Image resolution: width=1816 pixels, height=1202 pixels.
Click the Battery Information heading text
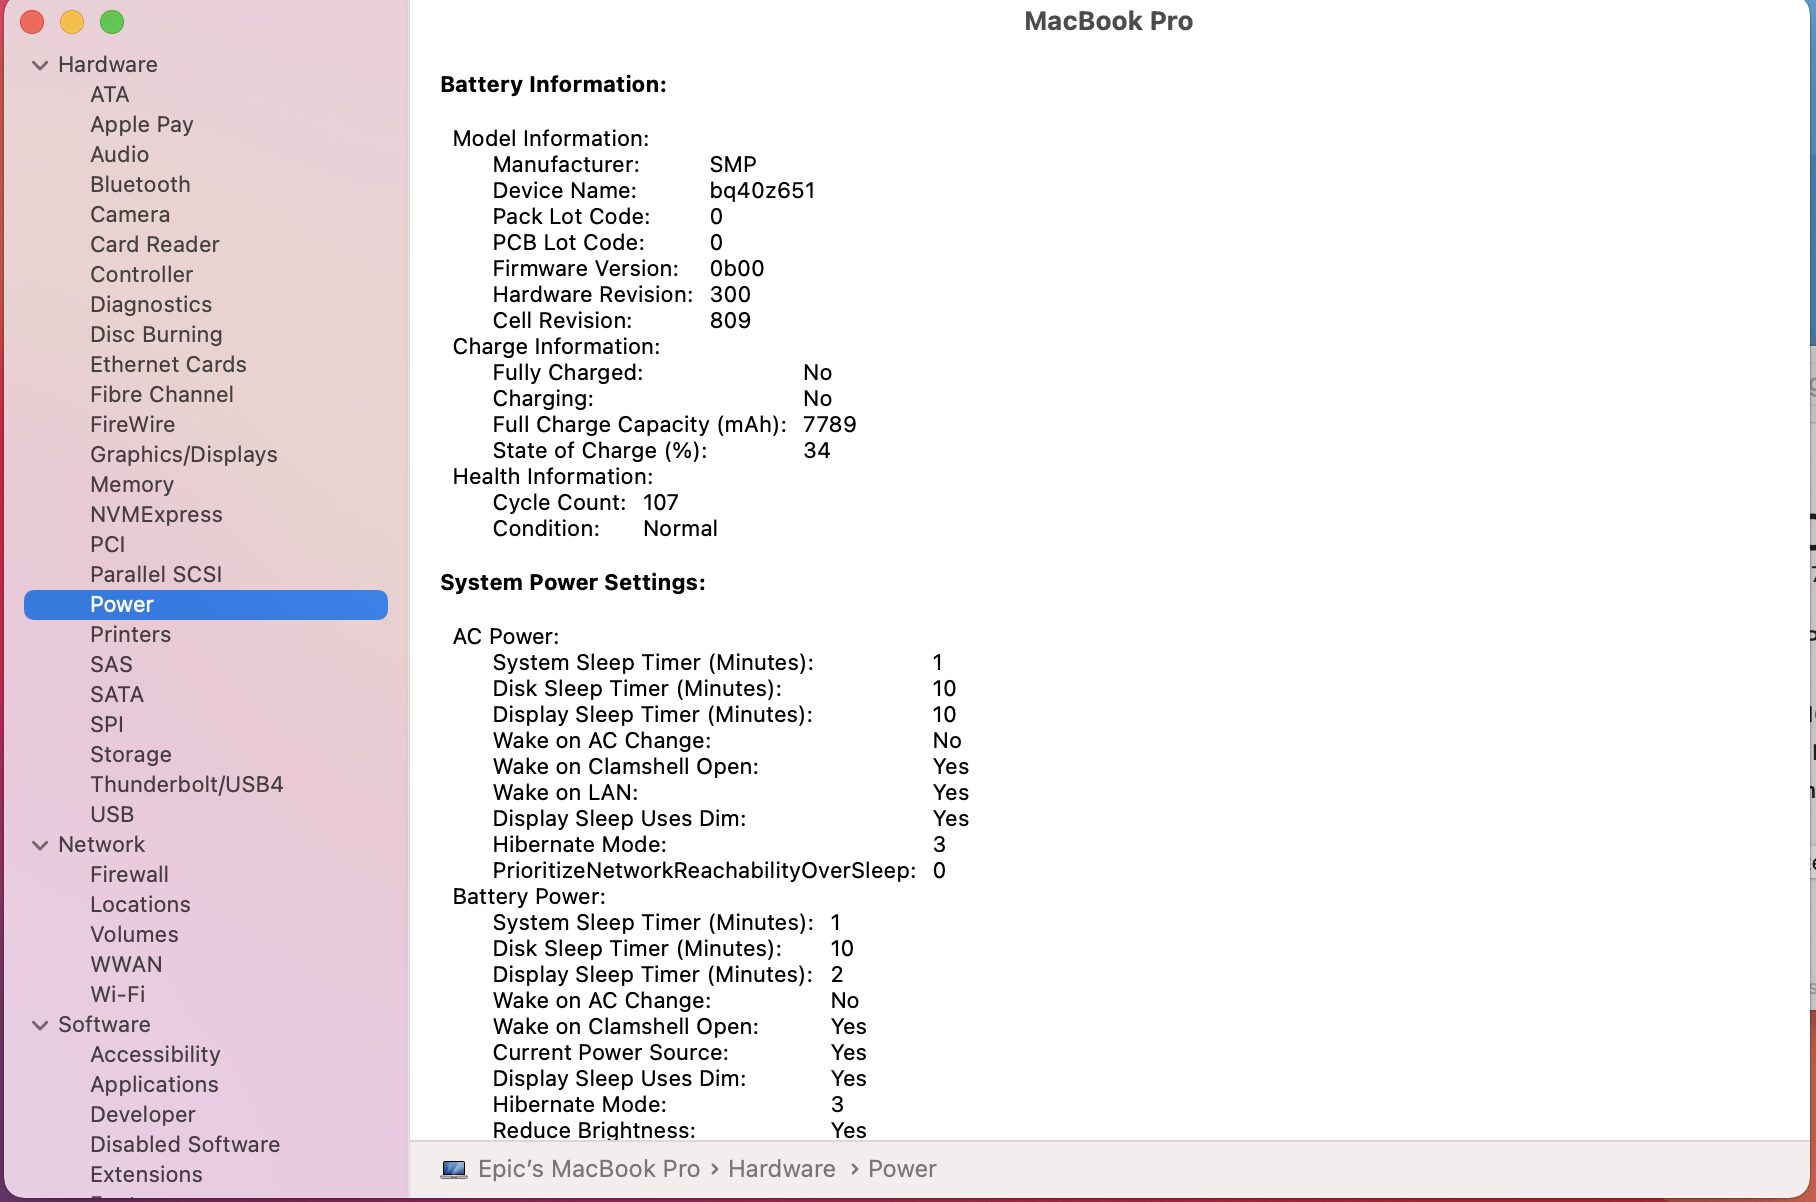pyautogui.click(x=553, y=85)
